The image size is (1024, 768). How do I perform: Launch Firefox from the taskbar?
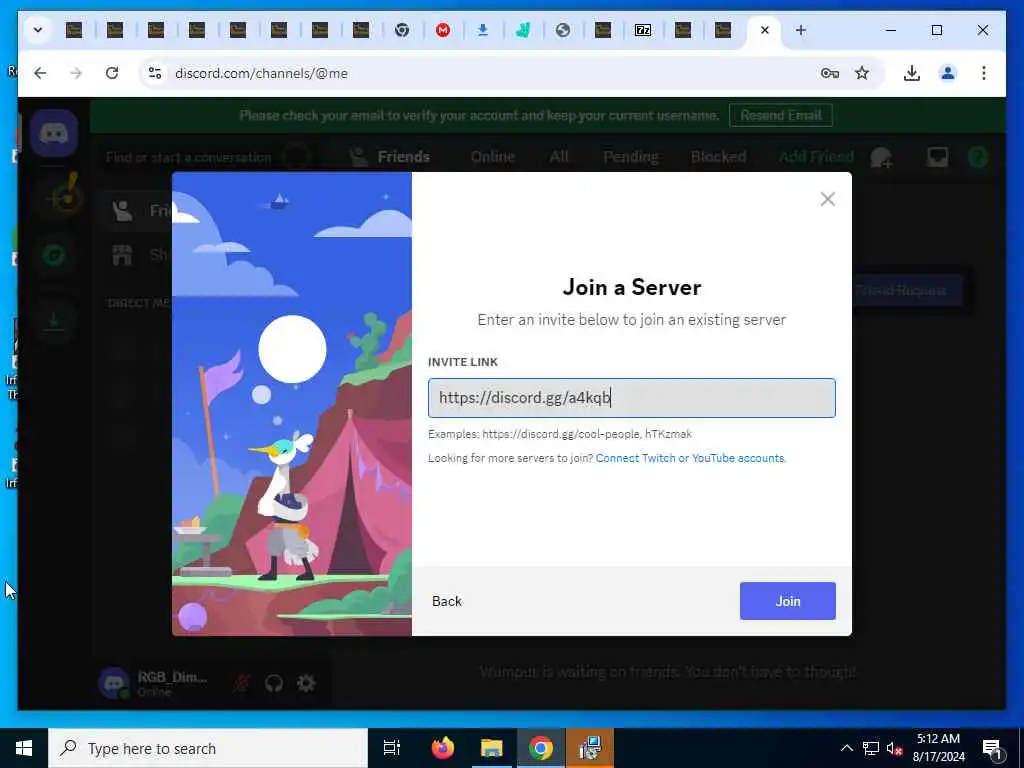tap(443, 748)
